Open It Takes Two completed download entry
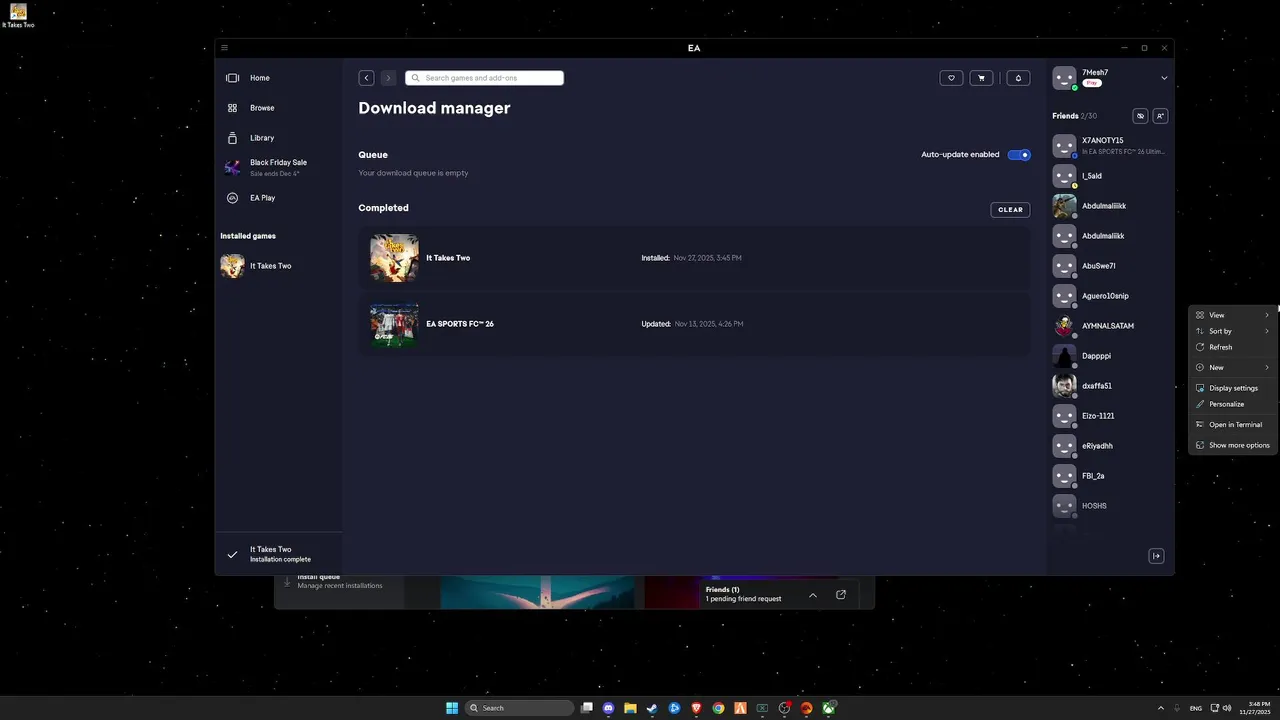This screenshot has height=720, width=1280. (694, 258)
